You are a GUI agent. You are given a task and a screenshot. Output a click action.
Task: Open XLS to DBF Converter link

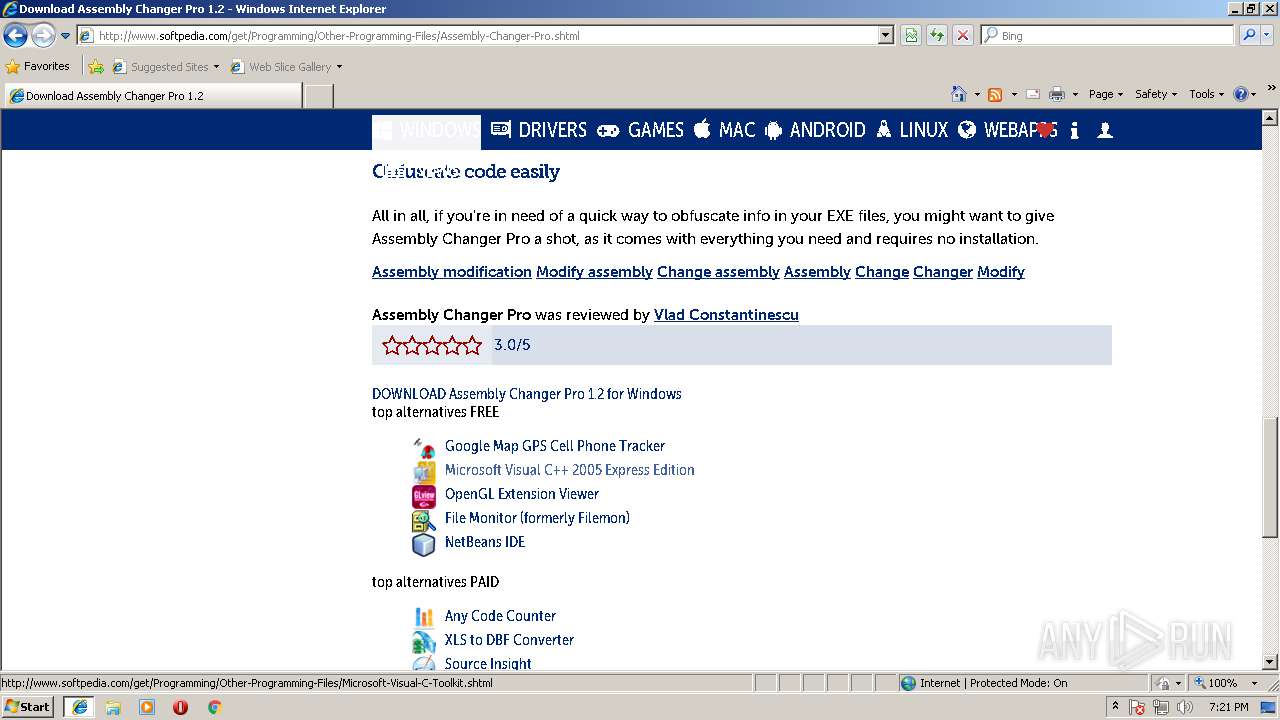coord(509,640)
